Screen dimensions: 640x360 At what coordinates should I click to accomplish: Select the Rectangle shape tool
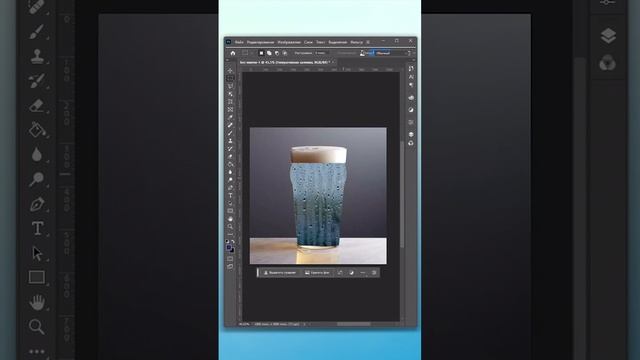pyautogui.click(x=230, y=211)
